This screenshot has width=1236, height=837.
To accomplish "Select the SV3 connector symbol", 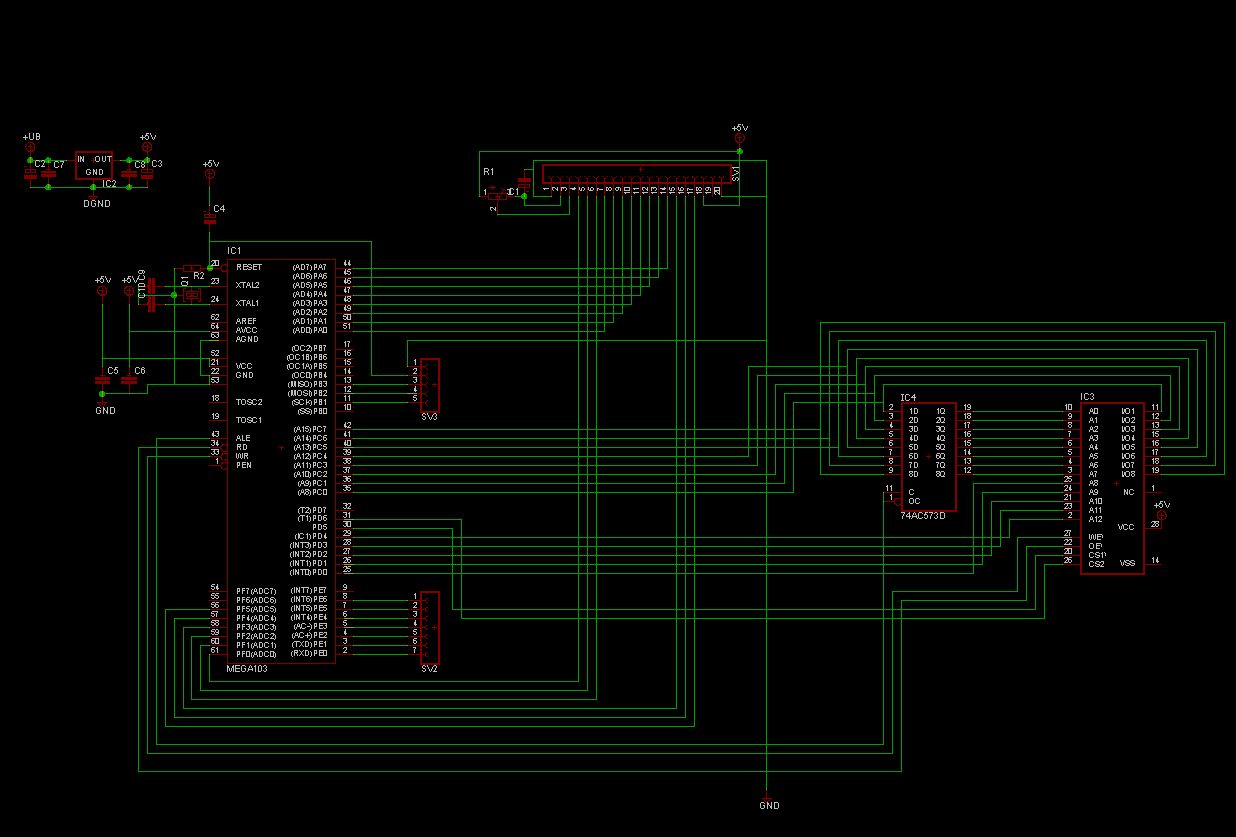I will (x=430, y=385).
